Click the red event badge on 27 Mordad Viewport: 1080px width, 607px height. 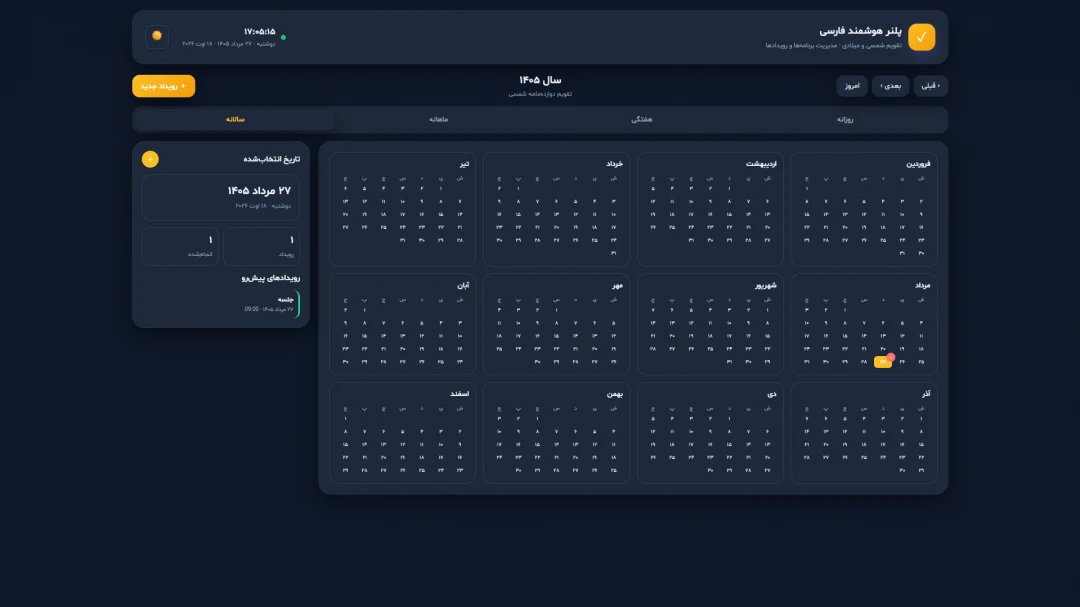891,357
